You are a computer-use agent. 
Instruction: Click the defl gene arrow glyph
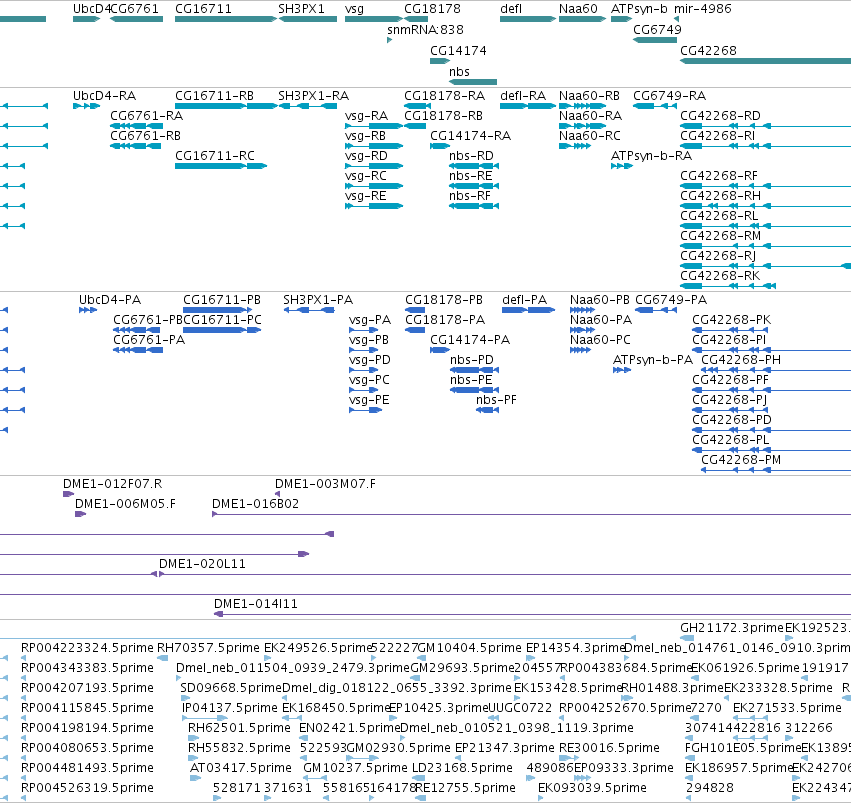pyautogui.click(x=528, y=19)
